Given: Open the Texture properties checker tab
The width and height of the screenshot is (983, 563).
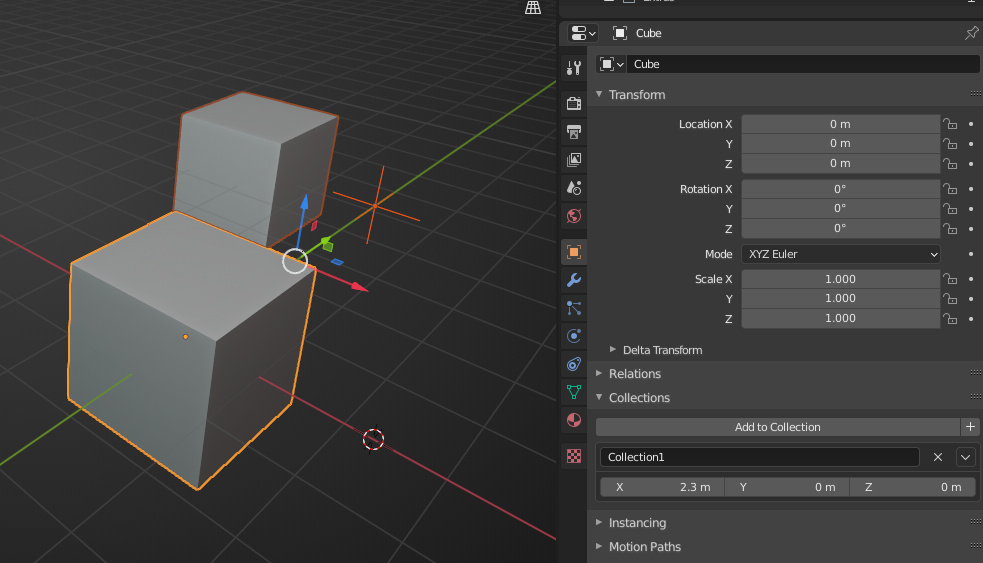Looking at the screenshot, I should (x=574, y=456).
